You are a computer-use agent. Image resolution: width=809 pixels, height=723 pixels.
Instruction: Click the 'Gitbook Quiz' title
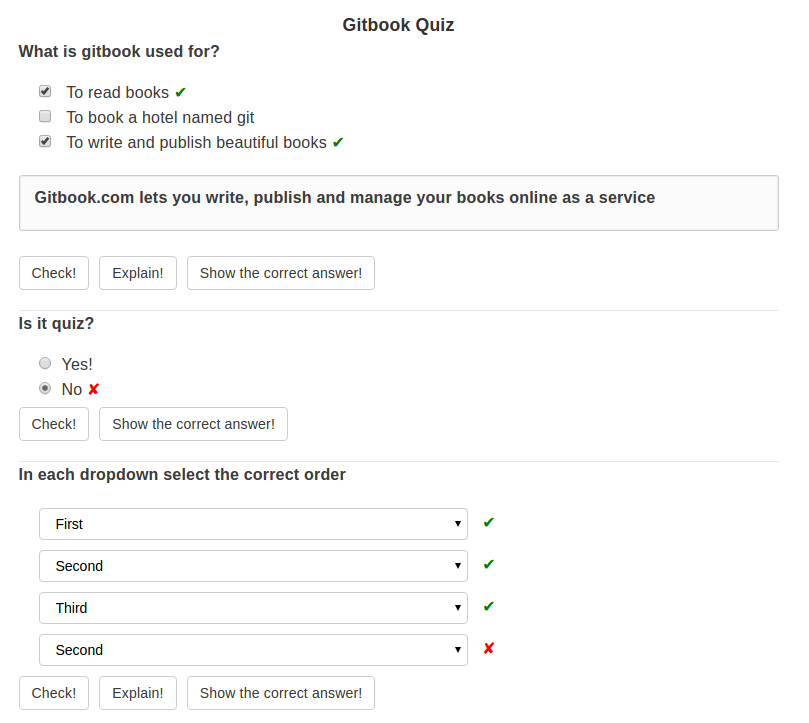398,25
